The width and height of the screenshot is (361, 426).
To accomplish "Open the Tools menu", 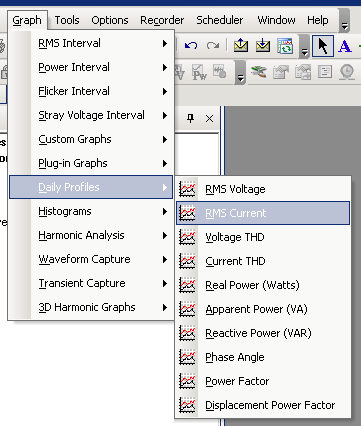I will point(67,20).
